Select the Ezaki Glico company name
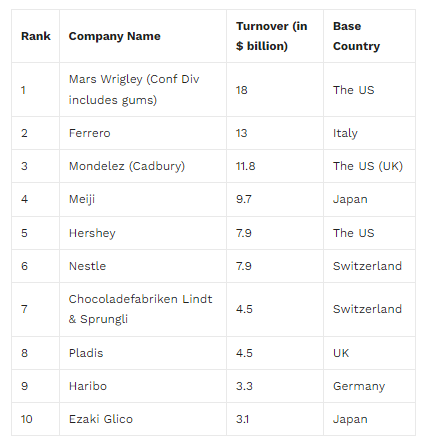Screen dimensions: 428x445 101,419
